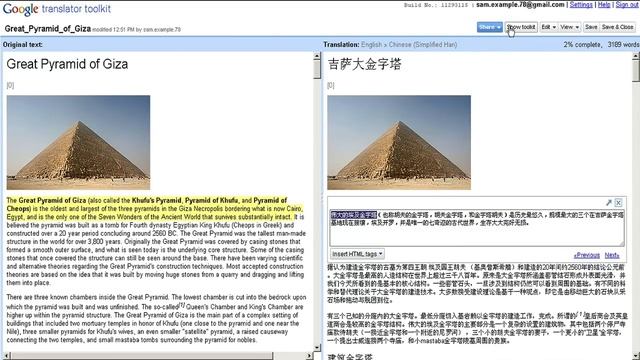
Task: Click the account email sam.example.78@gmail.com
Action: [520, 5]
